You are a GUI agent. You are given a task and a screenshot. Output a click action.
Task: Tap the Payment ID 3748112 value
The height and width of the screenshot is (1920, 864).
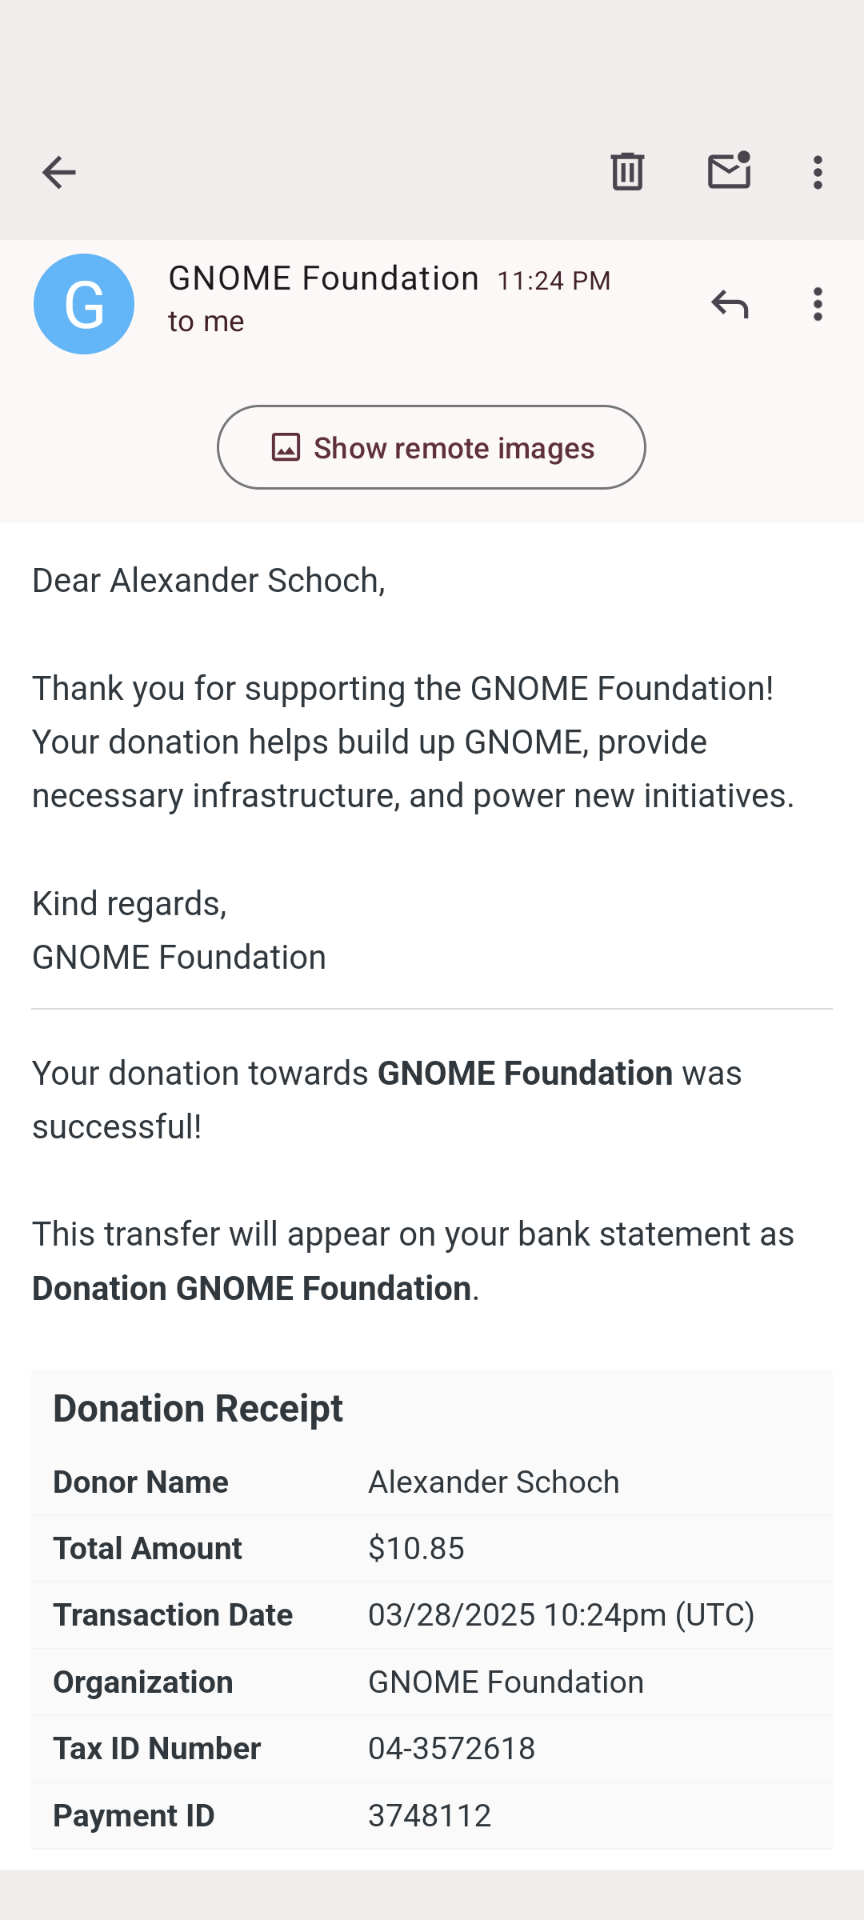pos(430,1815)
